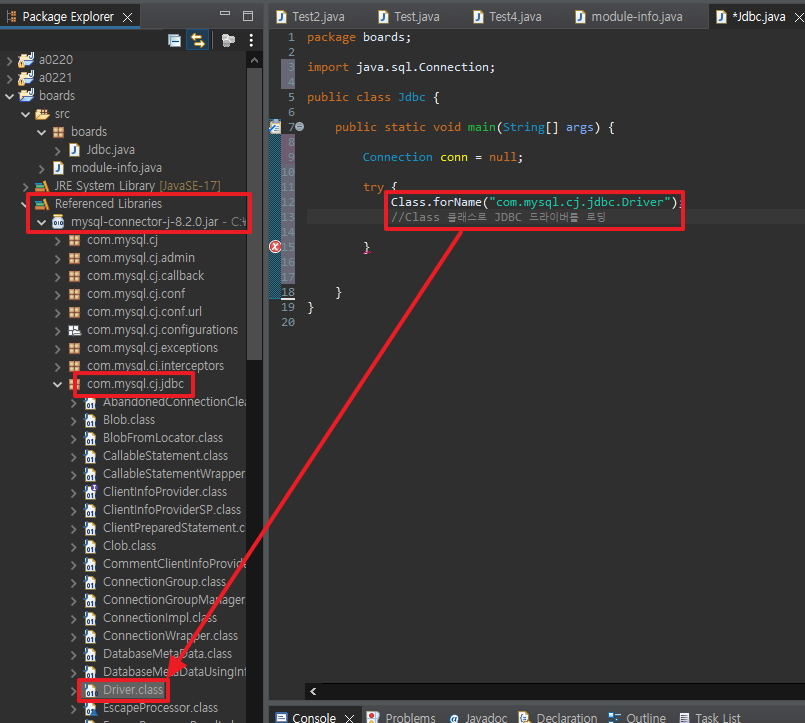Viewport: 805px width, 723px height.
Task: Expand the a0221 project
Action: tap(9, 79)
